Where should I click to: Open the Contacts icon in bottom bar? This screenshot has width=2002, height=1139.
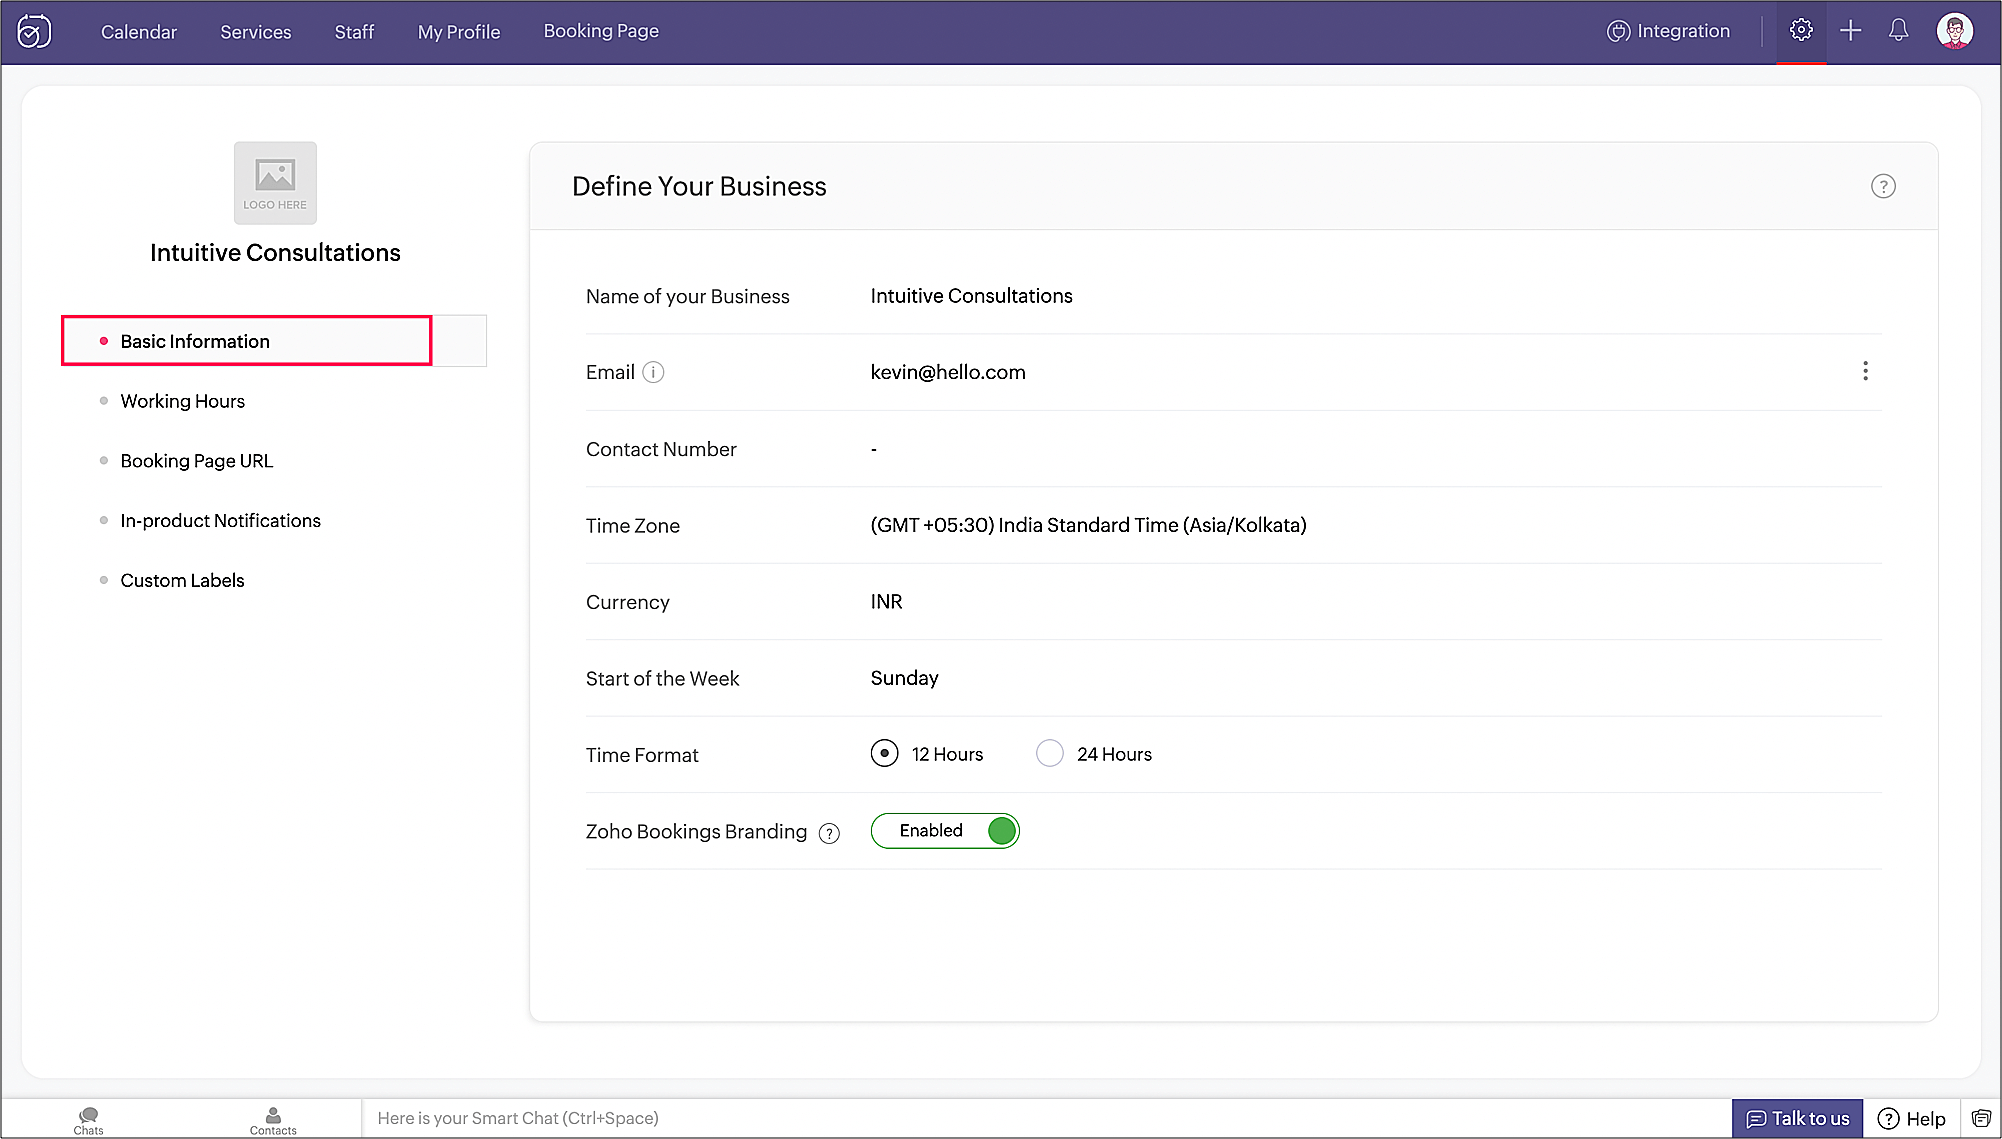tap(273, 1120)
